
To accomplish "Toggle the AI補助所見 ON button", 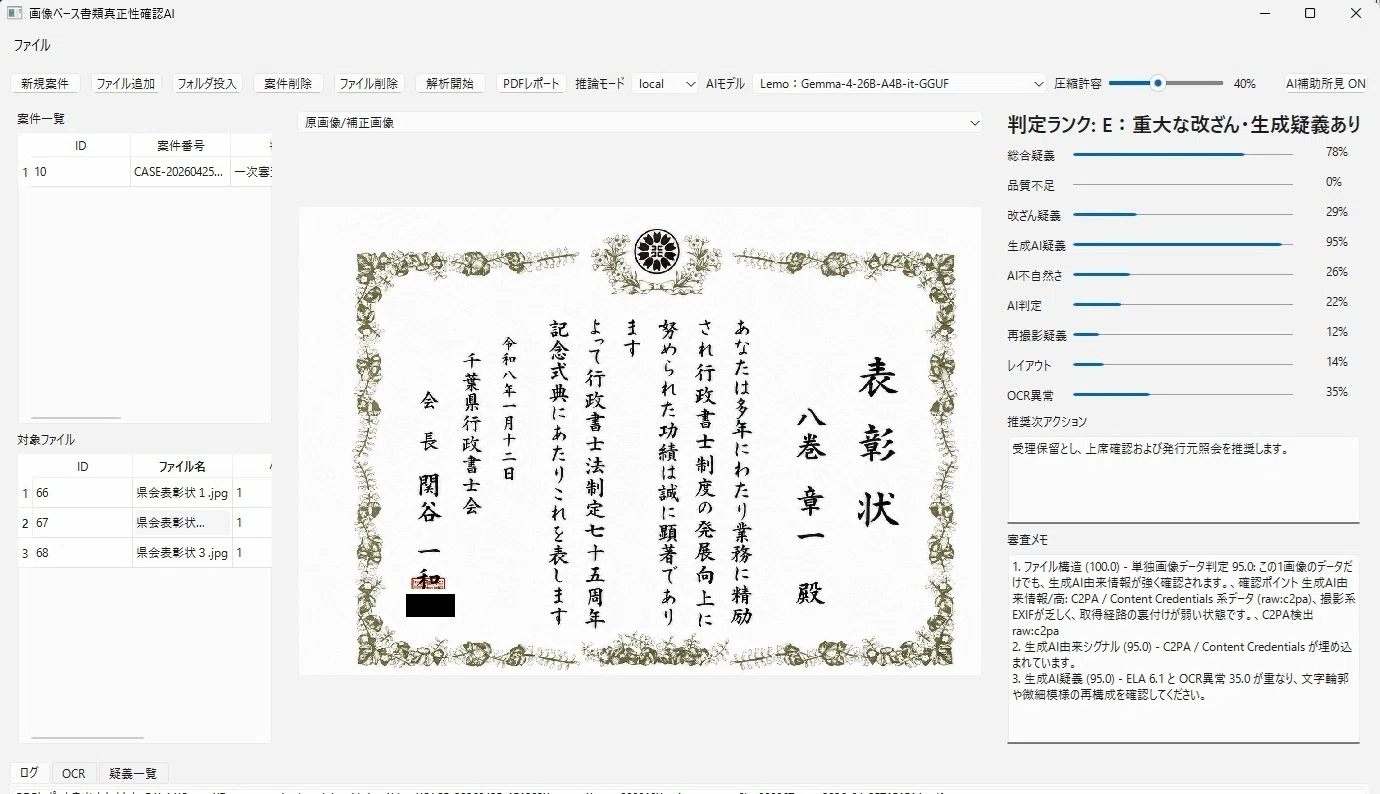I will tap(1325, 84).
